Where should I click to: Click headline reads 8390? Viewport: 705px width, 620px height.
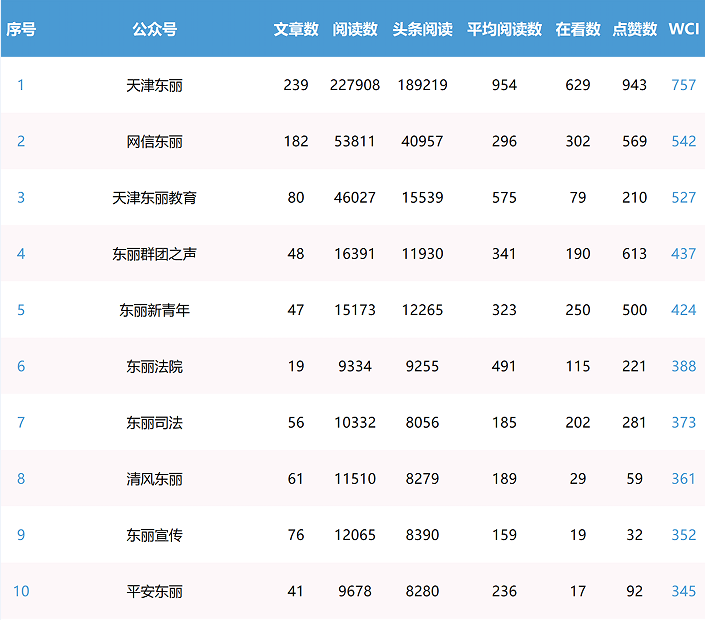pyautogui.click(x=422, y=535)
